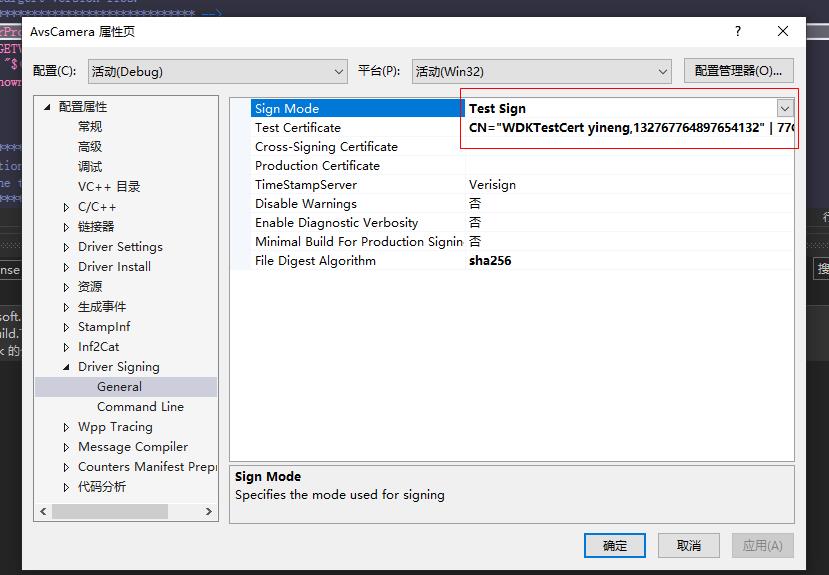Collapse the Driver Signing node
Screen dimensions: 829x575
66,367
